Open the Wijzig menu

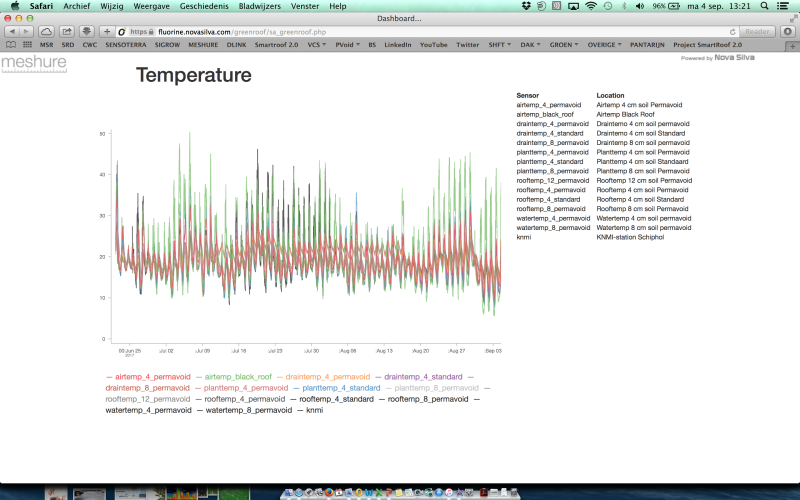(x=112, y=6)
